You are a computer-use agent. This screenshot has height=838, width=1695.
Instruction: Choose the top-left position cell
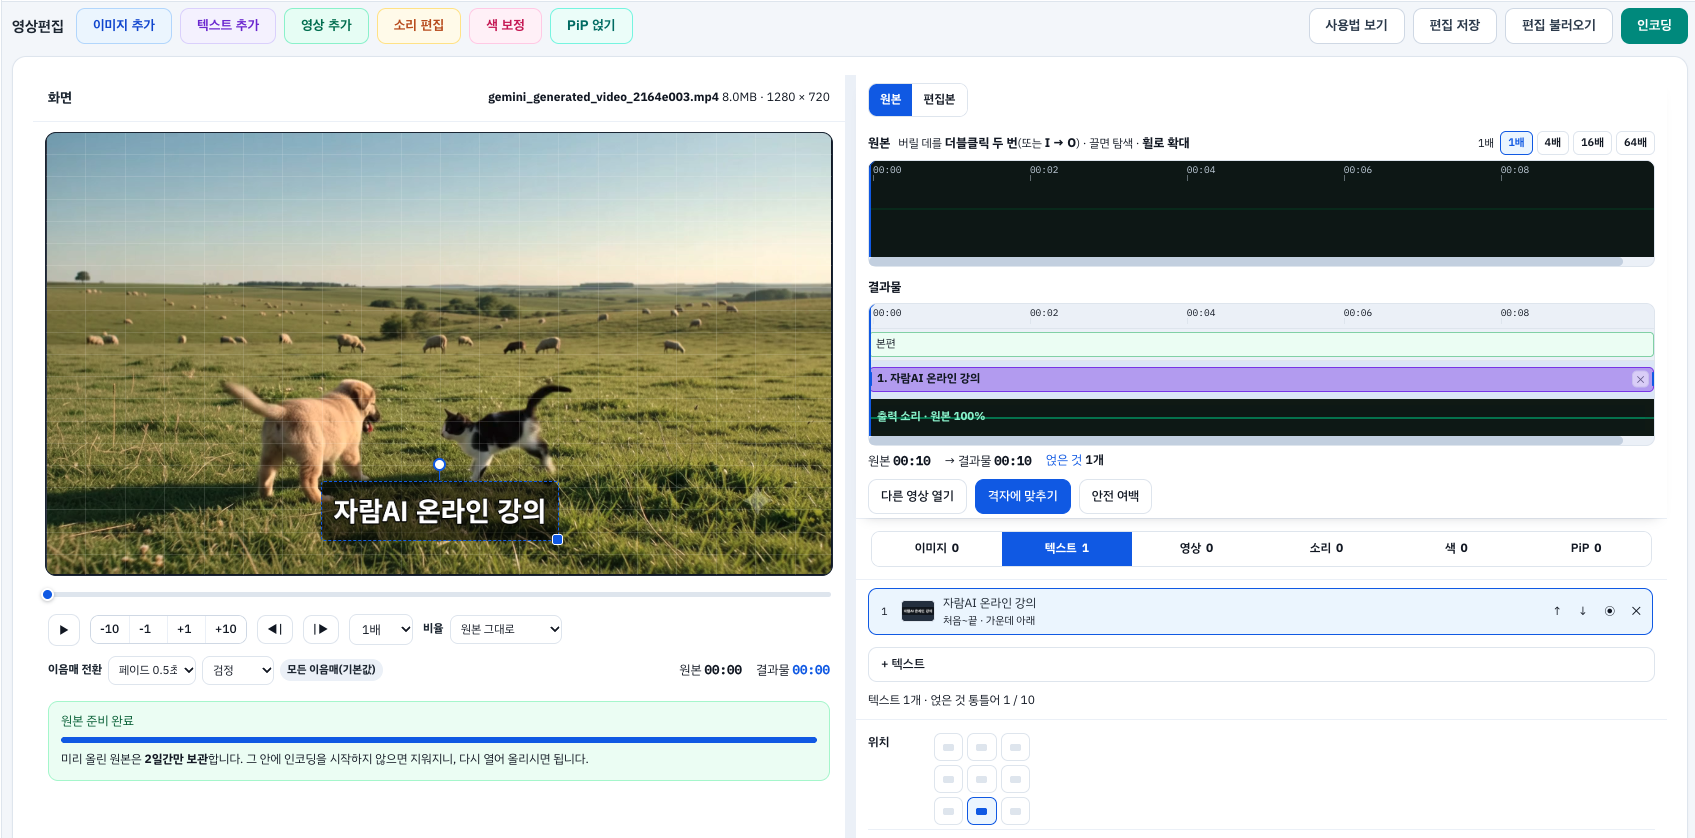coord(948,747)
